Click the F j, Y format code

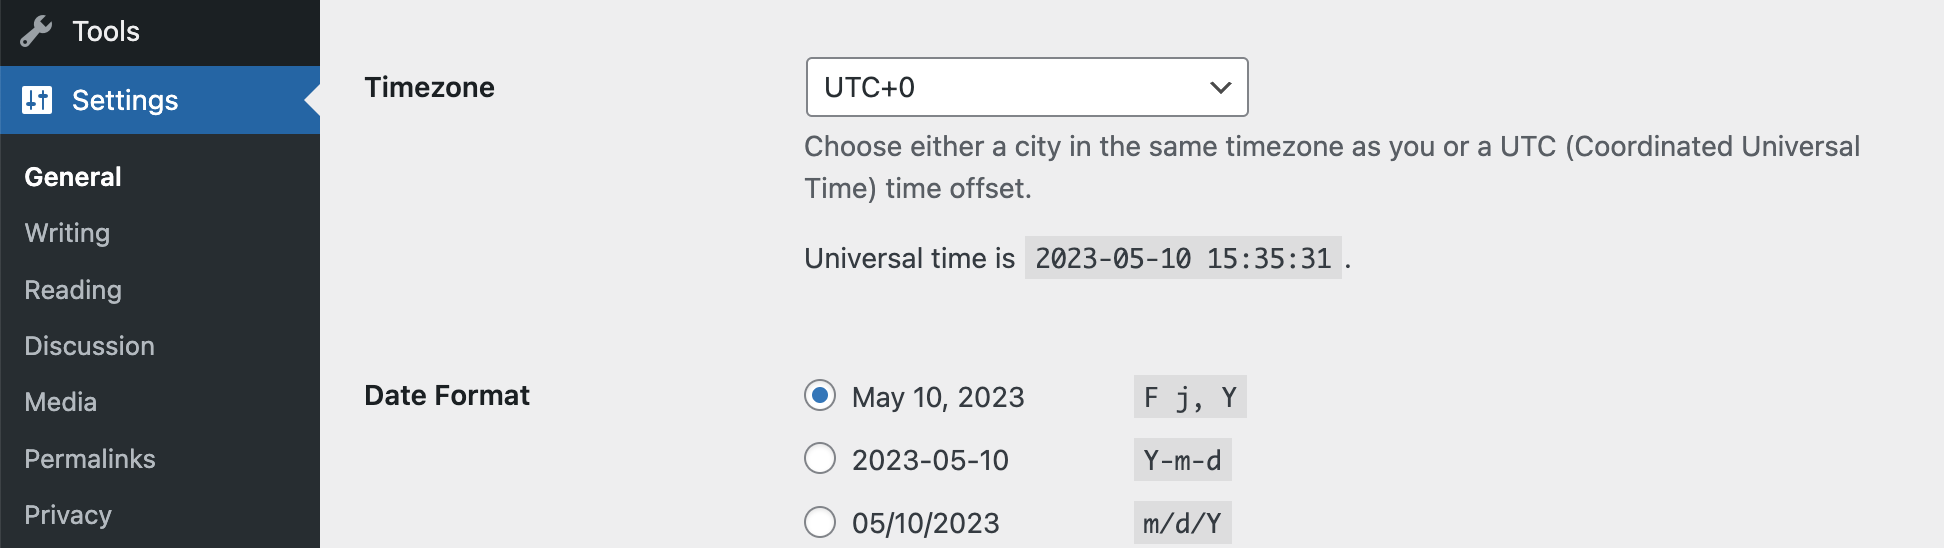tap(1190, 397)
